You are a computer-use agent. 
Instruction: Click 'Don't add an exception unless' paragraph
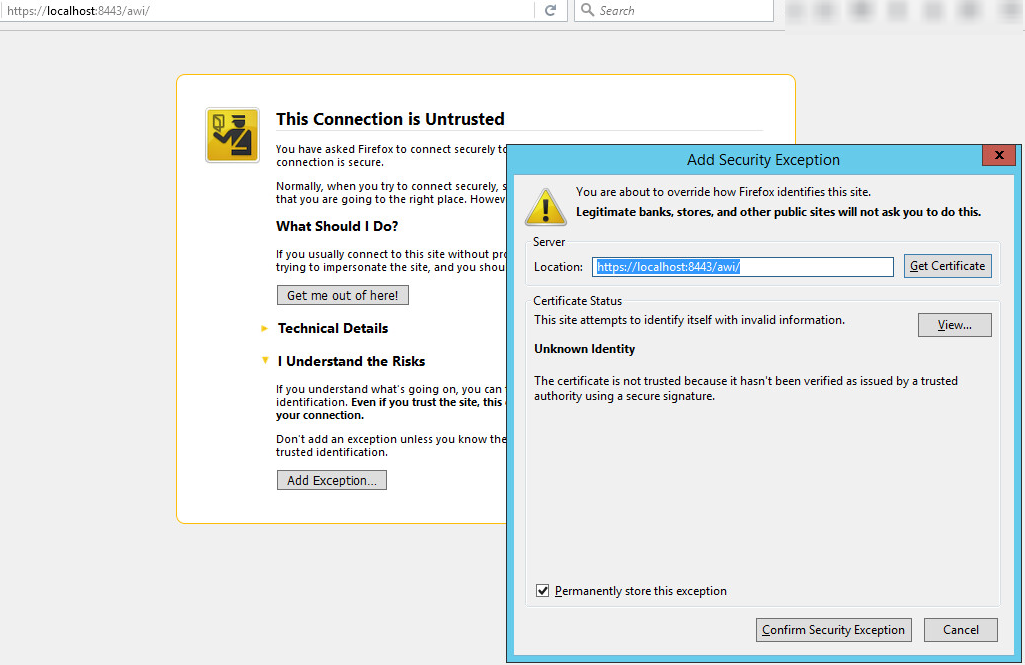tap(391, 445)
